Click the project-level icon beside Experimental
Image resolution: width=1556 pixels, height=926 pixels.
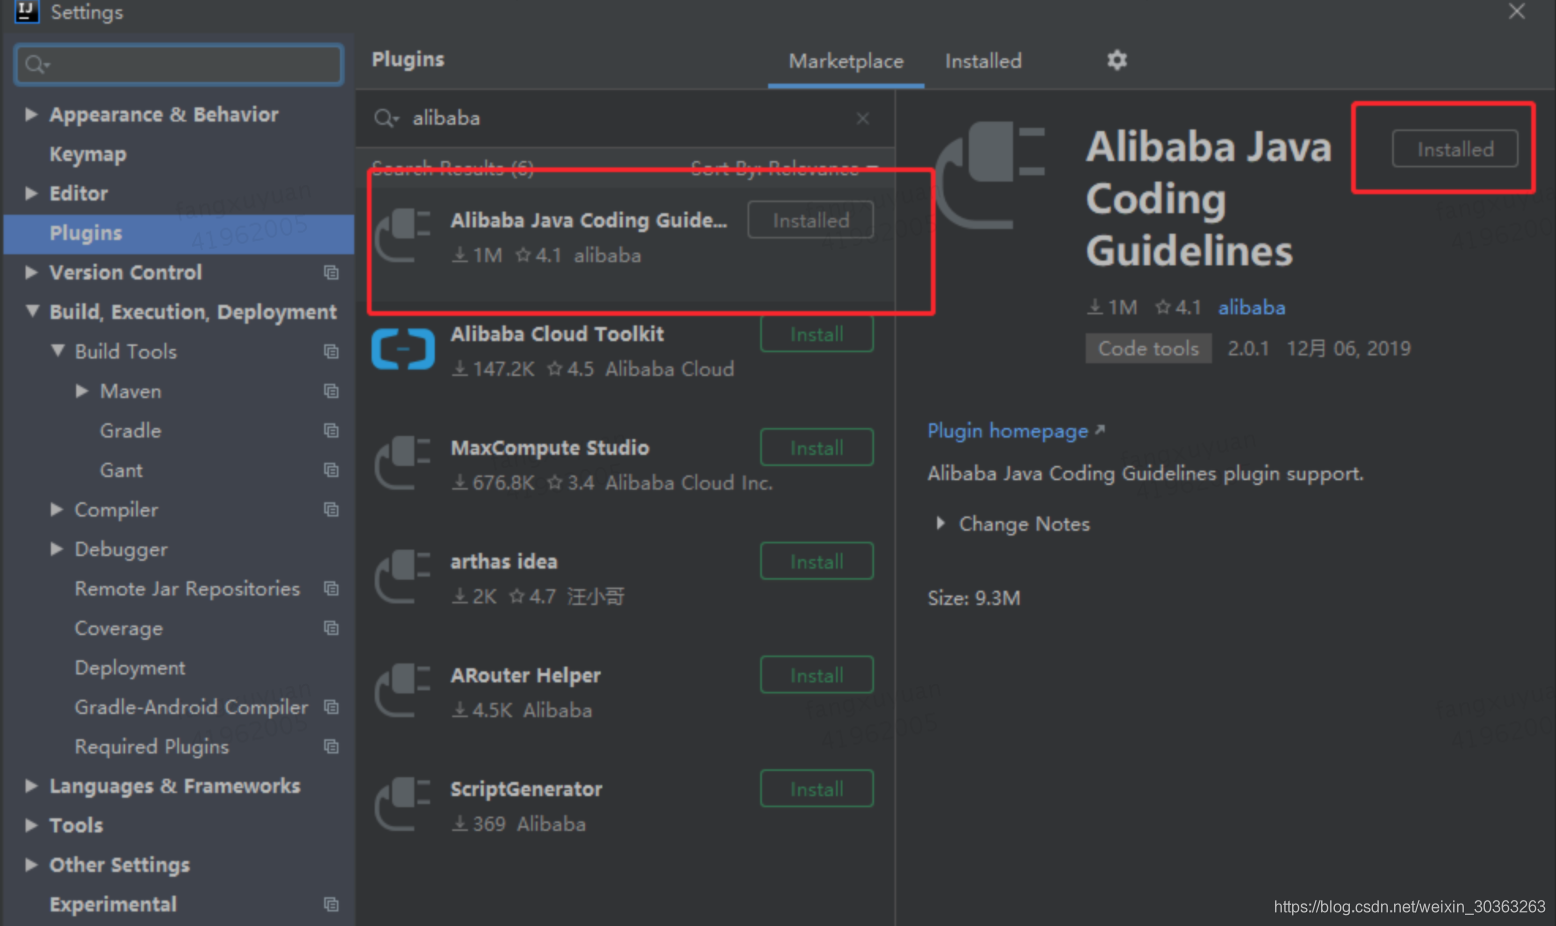[331, 904]
